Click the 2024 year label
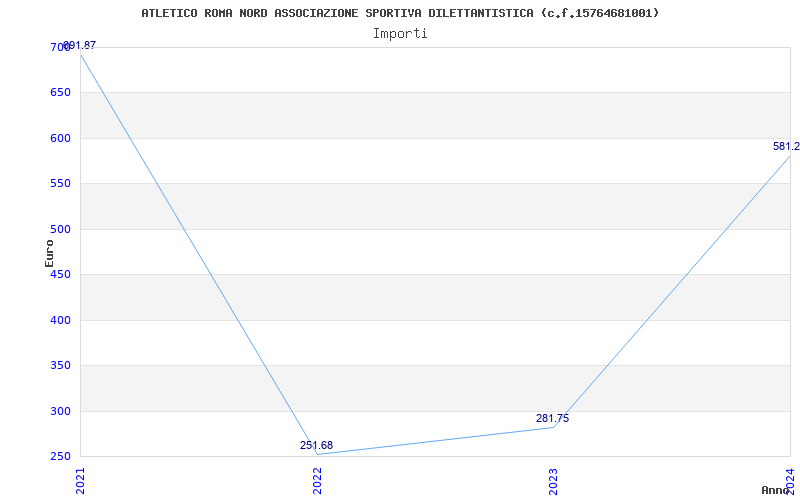 pos(790,481)
